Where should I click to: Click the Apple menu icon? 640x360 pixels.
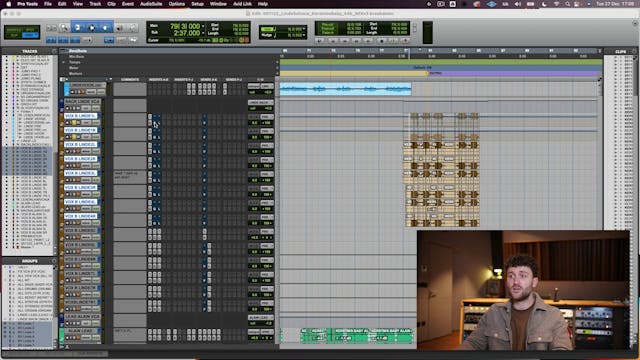(8, 4)
